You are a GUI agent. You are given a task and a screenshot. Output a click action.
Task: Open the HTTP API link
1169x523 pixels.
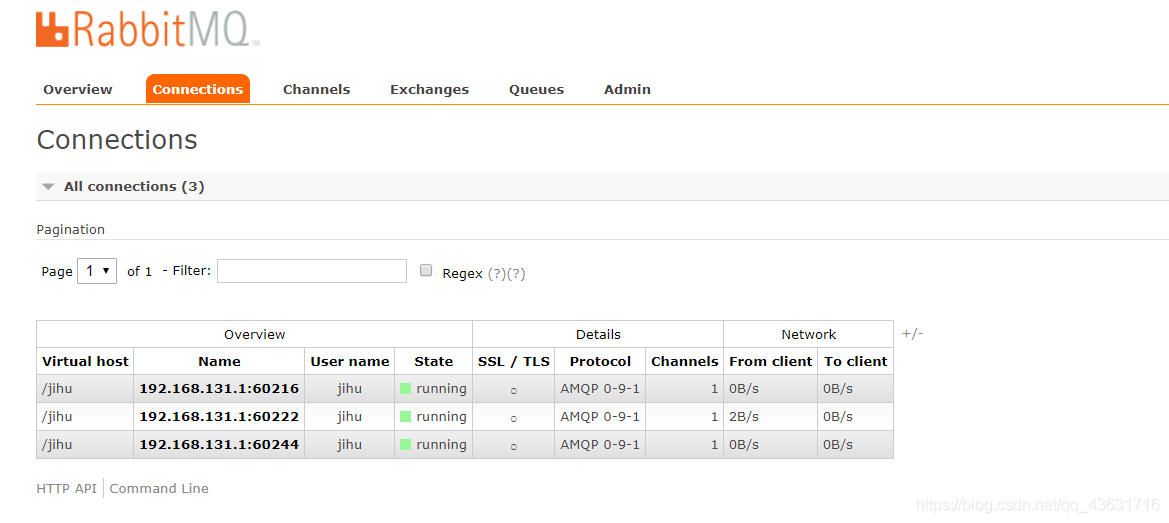[66, 489]
